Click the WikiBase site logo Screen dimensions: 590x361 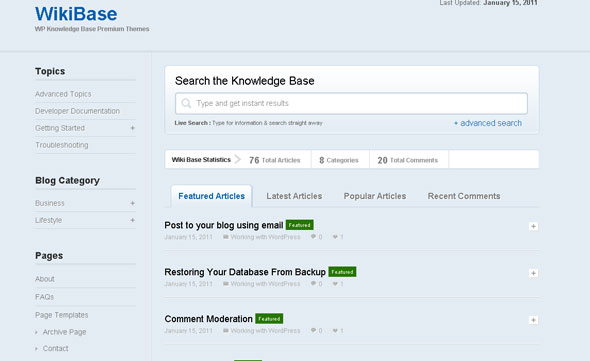tap(76, 14)
